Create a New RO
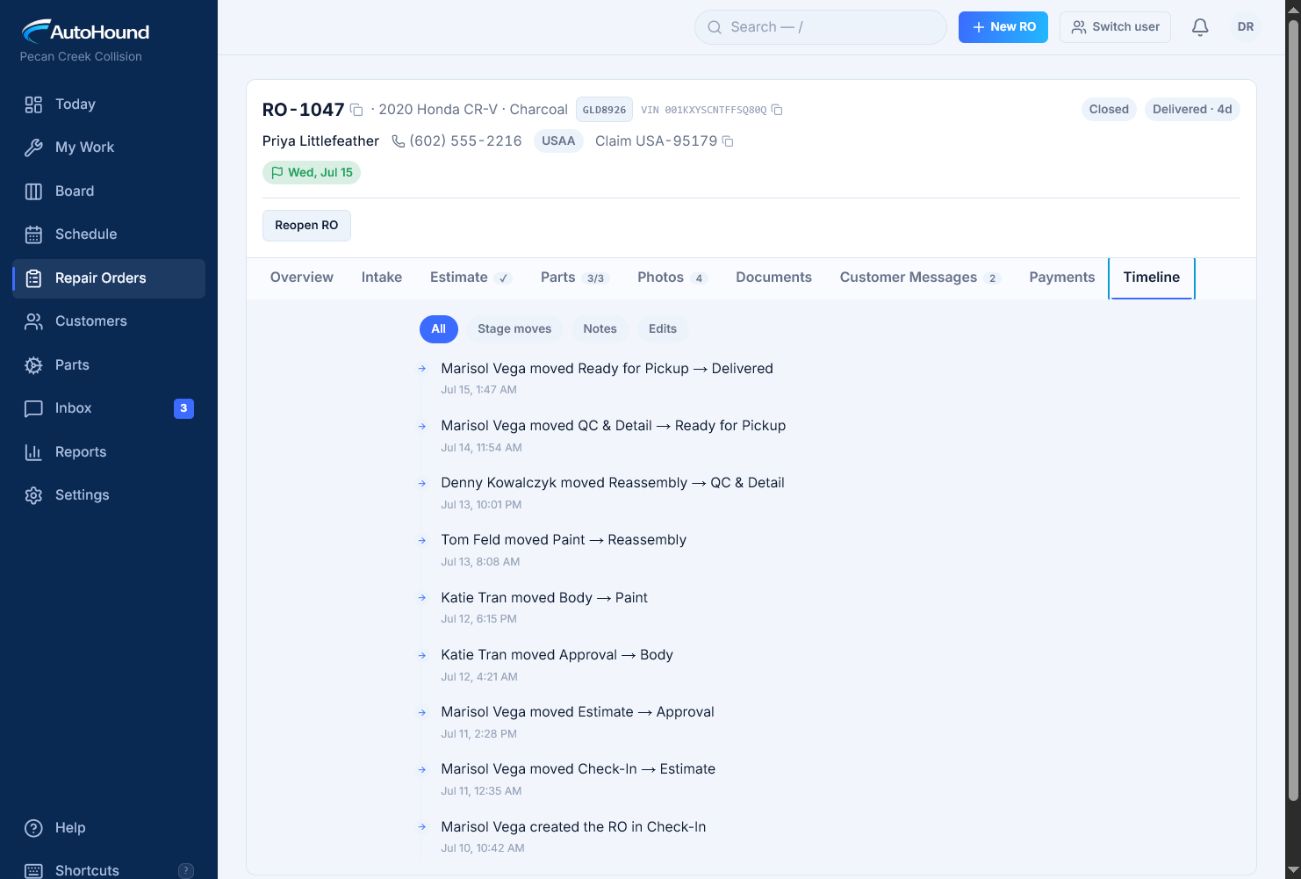The width and height of the screenshot is (1301, 879). click(1003, 27)
